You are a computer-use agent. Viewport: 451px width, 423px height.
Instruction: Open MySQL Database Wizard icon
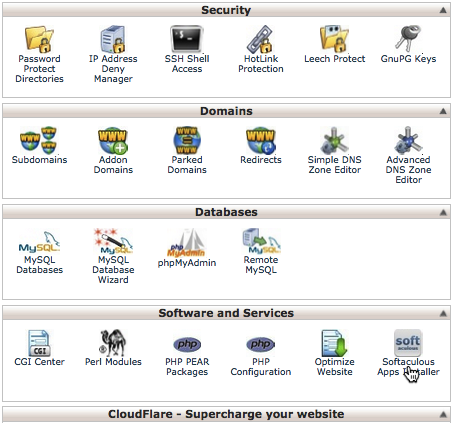point(113,241)
